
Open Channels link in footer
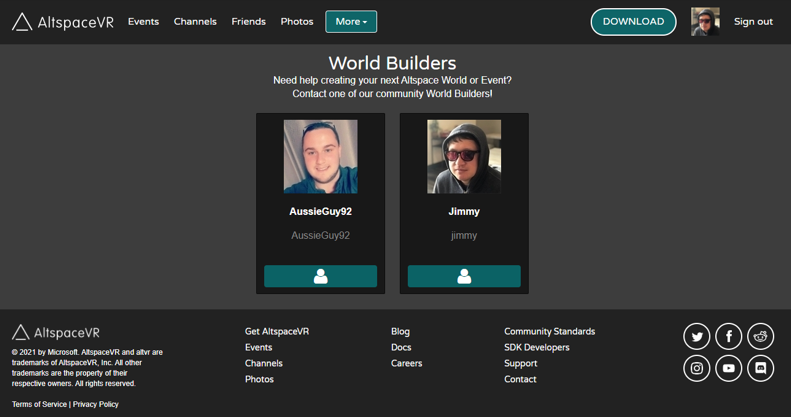264,363
